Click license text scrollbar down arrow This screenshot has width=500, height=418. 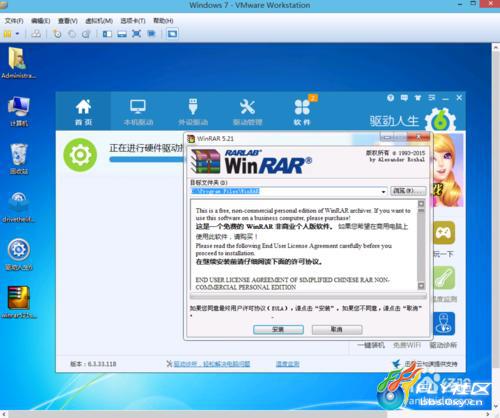(421, 286)
